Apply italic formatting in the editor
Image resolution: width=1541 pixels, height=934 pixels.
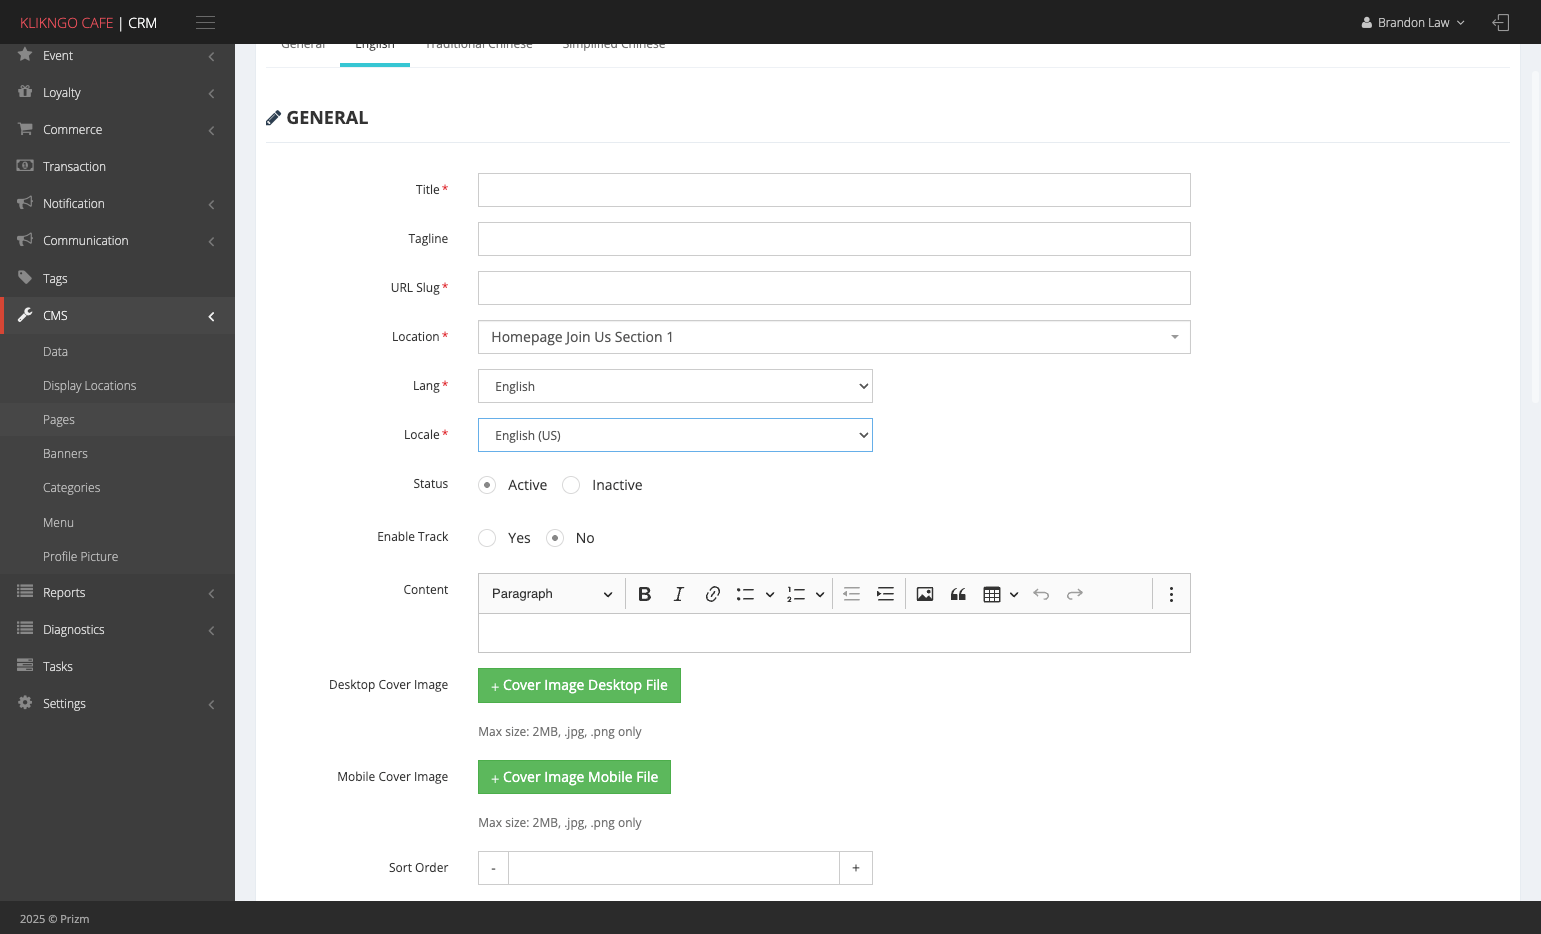coord(679,594)
